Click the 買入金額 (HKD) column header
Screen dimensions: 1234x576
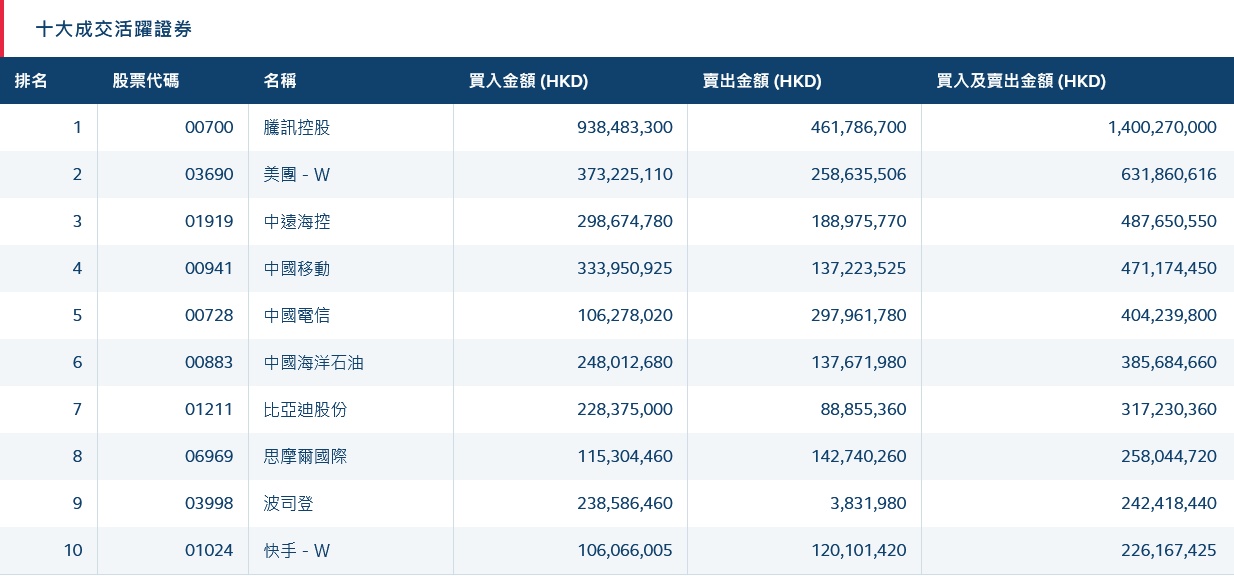528,81
